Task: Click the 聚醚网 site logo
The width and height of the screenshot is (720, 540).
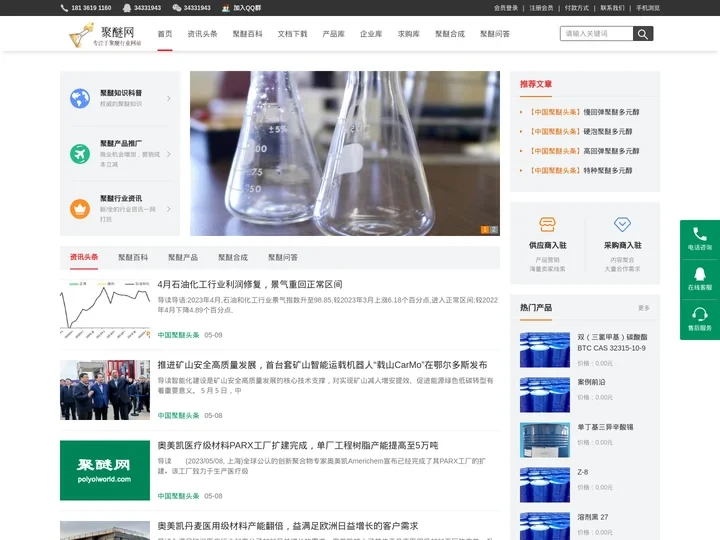Action: (x=106, y=35)
